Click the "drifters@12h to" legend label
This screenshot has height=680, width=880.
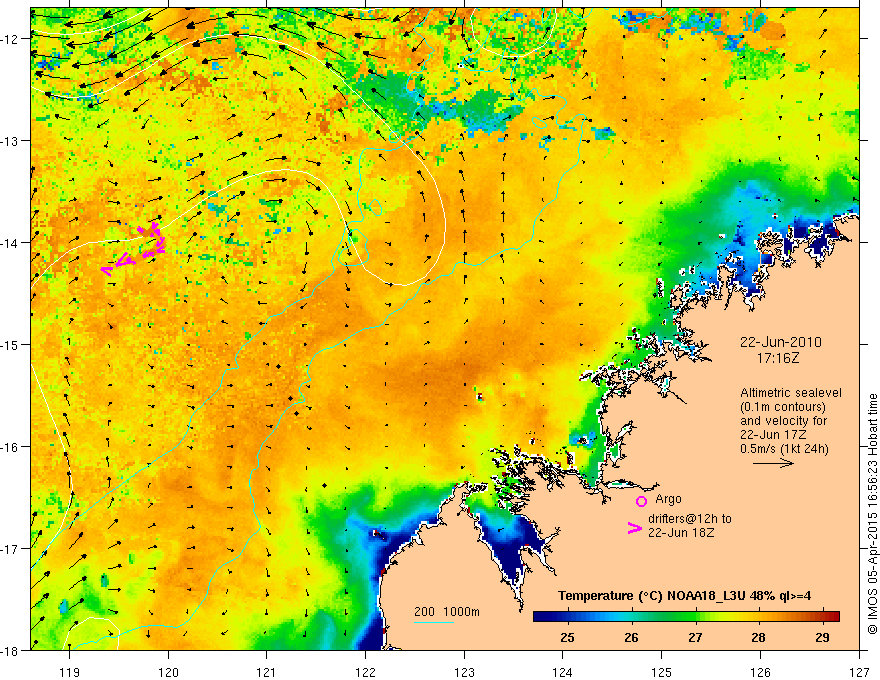(690, 519)
